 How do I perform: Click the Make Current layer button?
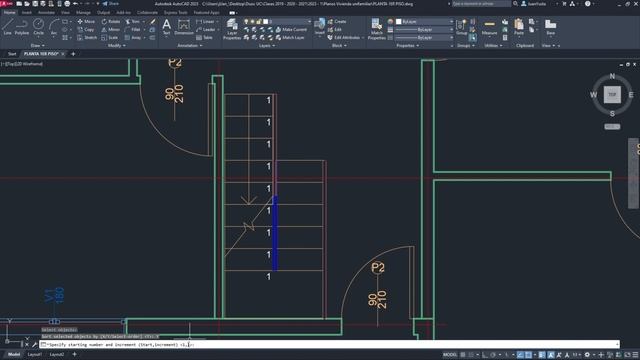[x=291, y=29]
